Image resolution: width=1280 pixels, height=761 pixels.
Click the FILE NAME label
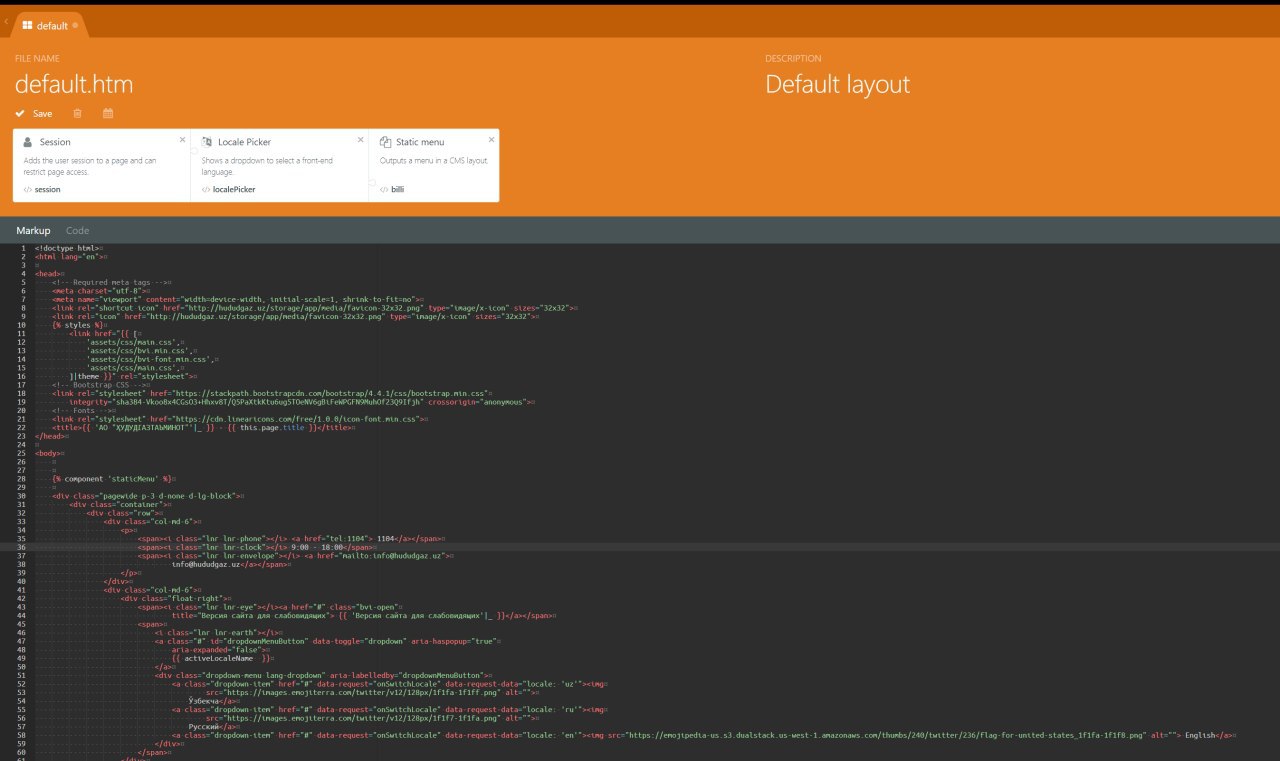click(x=37, y=59)
